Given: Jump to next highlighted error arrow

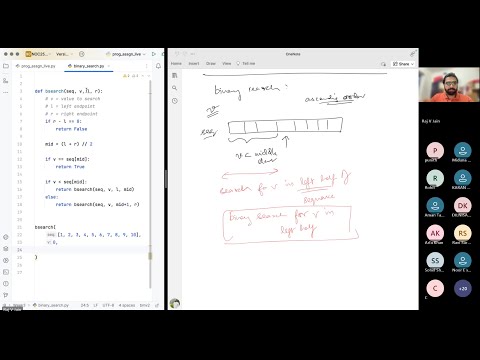Looking at the screenshot, I should pos(149,76).
